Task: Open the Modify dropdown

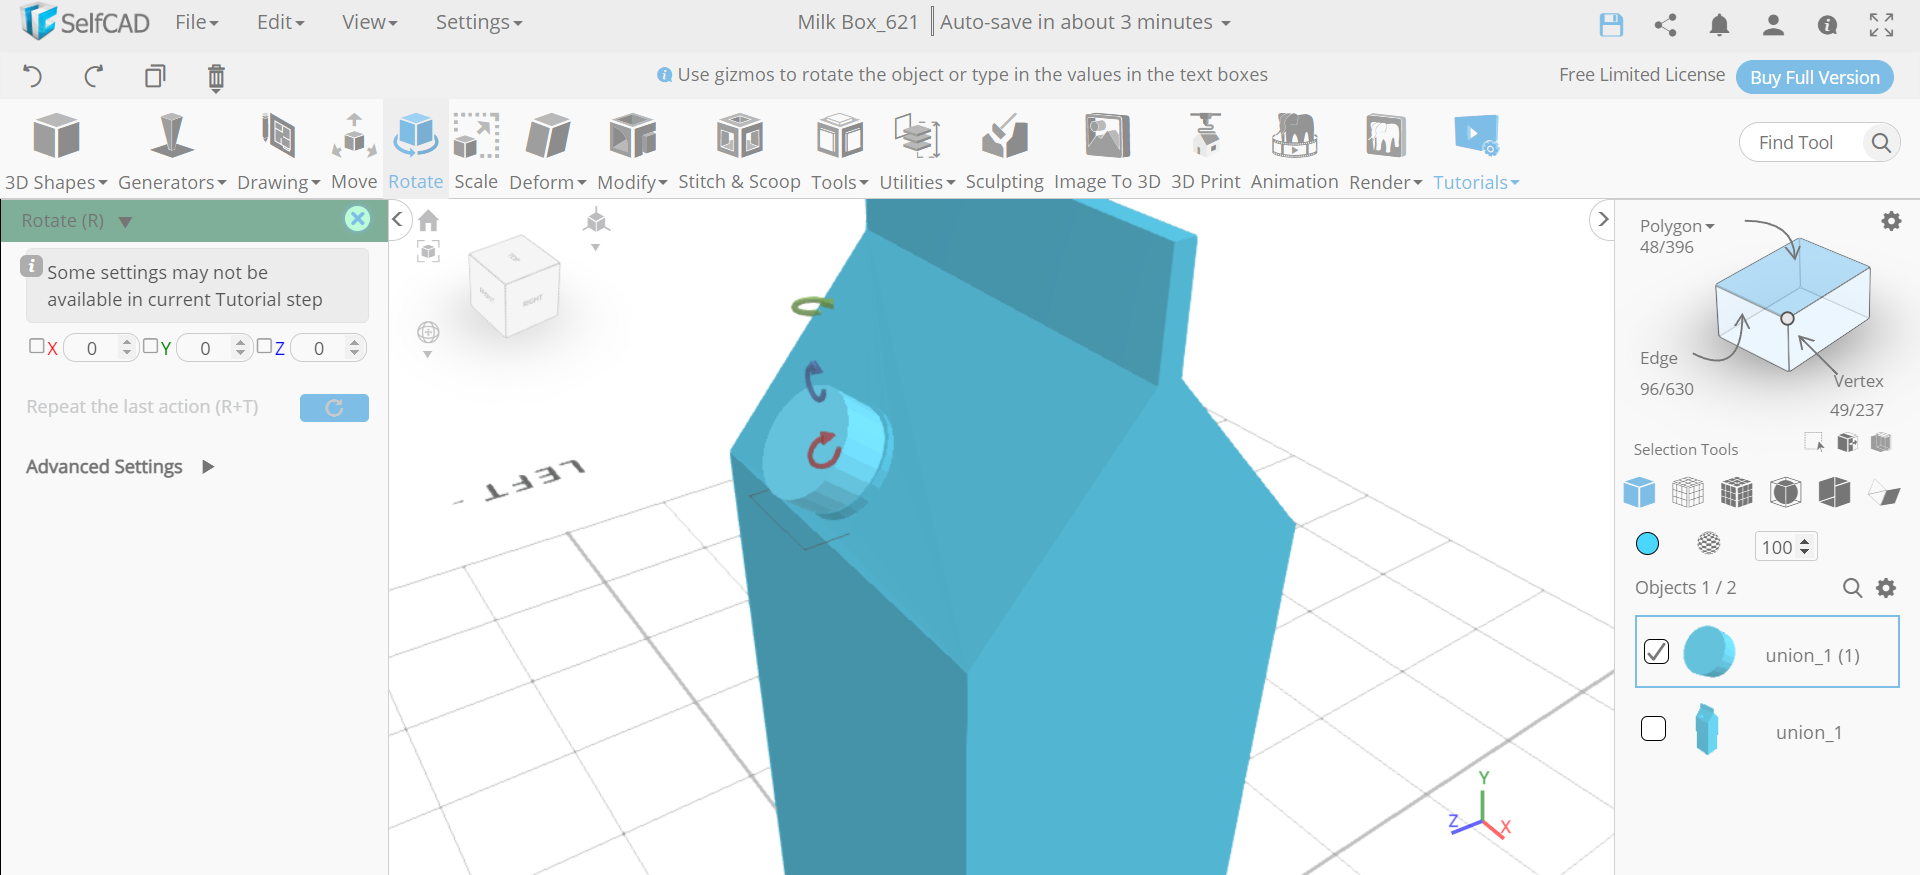Action: click(x=632, y=152)
